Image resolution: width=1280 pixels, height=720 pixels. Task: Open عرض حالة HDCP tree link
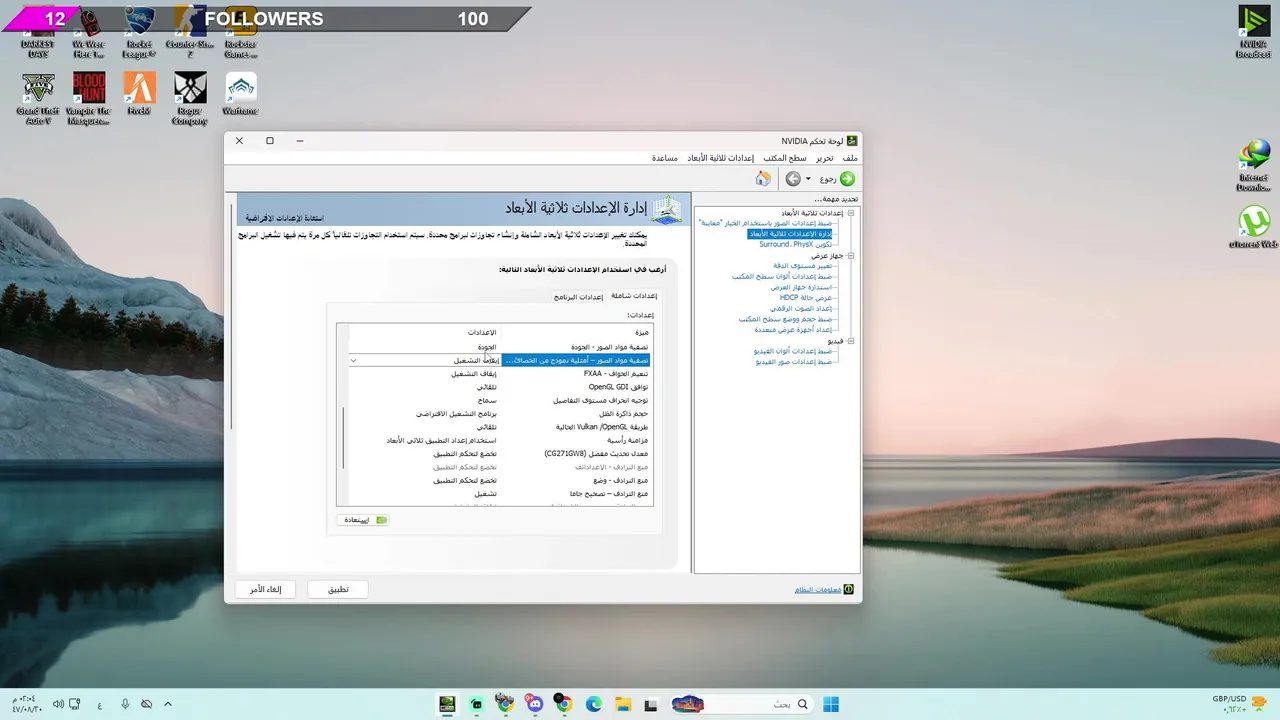click(x=806, y=297)
